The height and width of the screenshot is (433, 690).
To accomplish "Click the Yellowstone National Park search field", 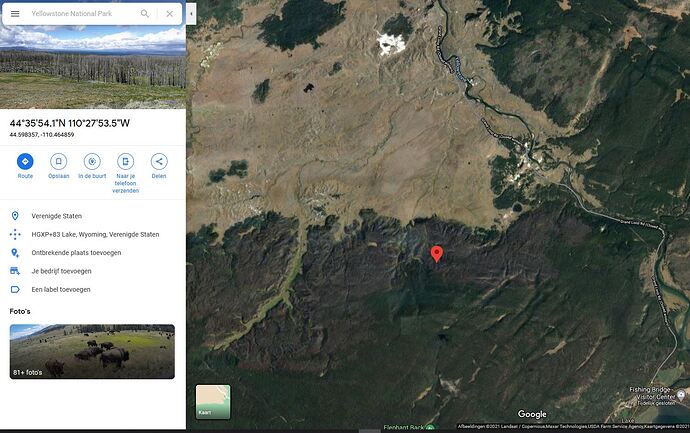I will pos(79,14).
